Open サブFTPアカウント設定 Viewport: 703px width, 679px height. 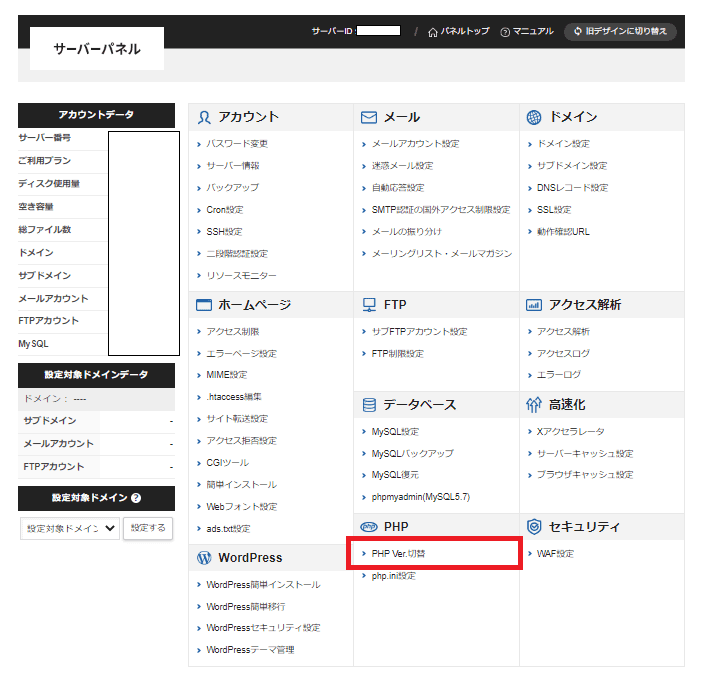[x=419, y=332]
